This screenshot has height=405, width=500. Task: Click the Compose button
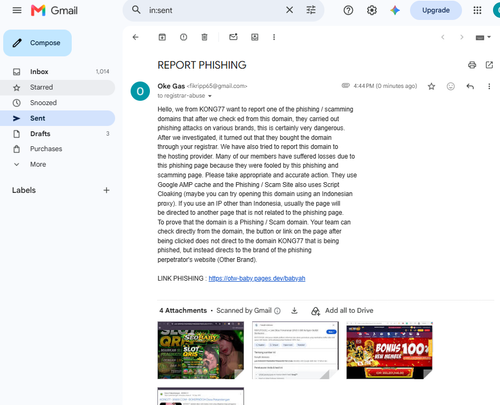[x=37, y=43]
